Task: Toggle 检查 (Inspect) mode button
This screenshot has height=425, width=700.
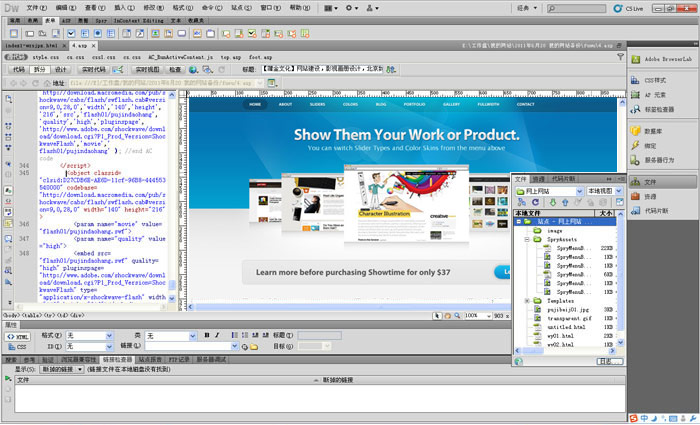Action: (x=175, y=70)
